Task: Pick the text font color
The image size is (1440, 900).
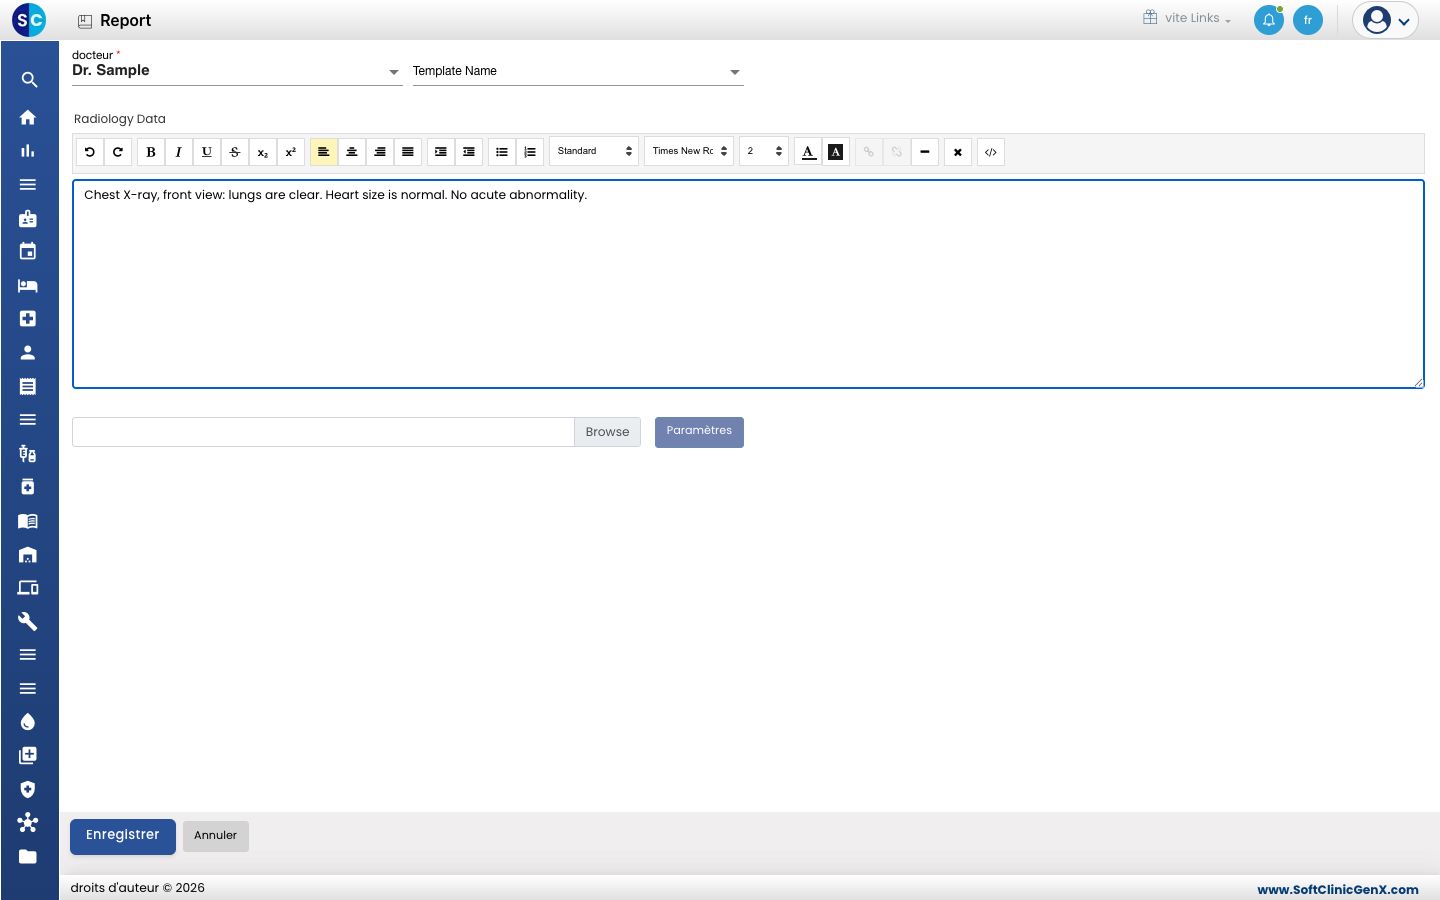Action: 809,152
